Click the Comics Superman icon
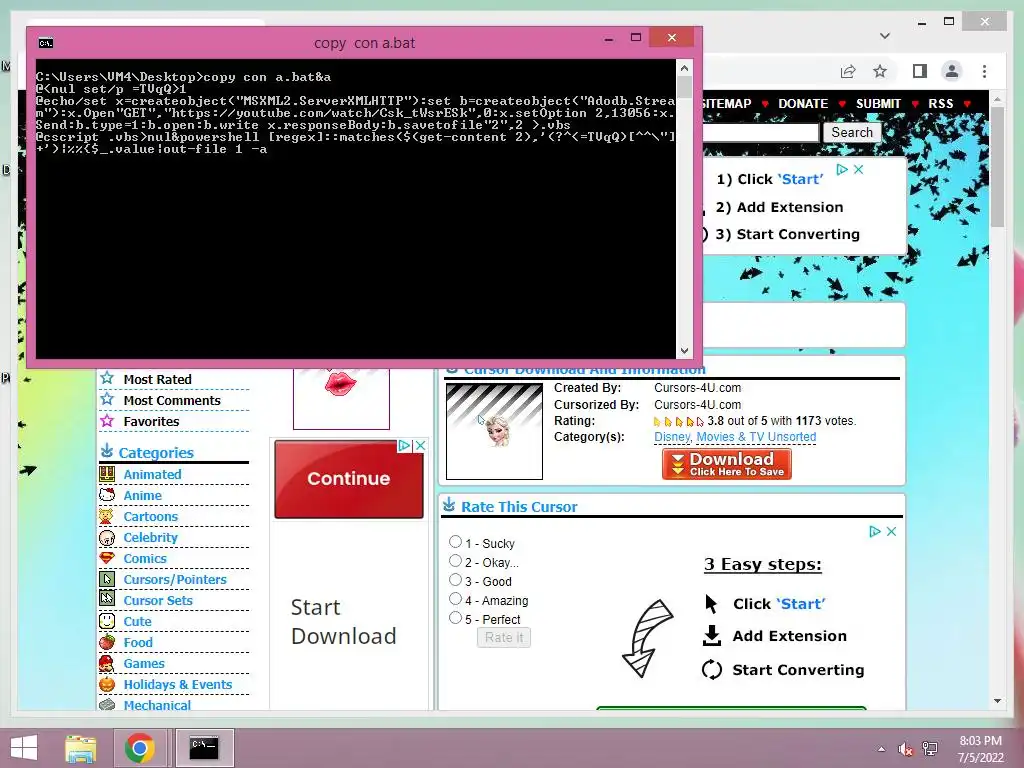The image size is (1024, 768). 107,558
